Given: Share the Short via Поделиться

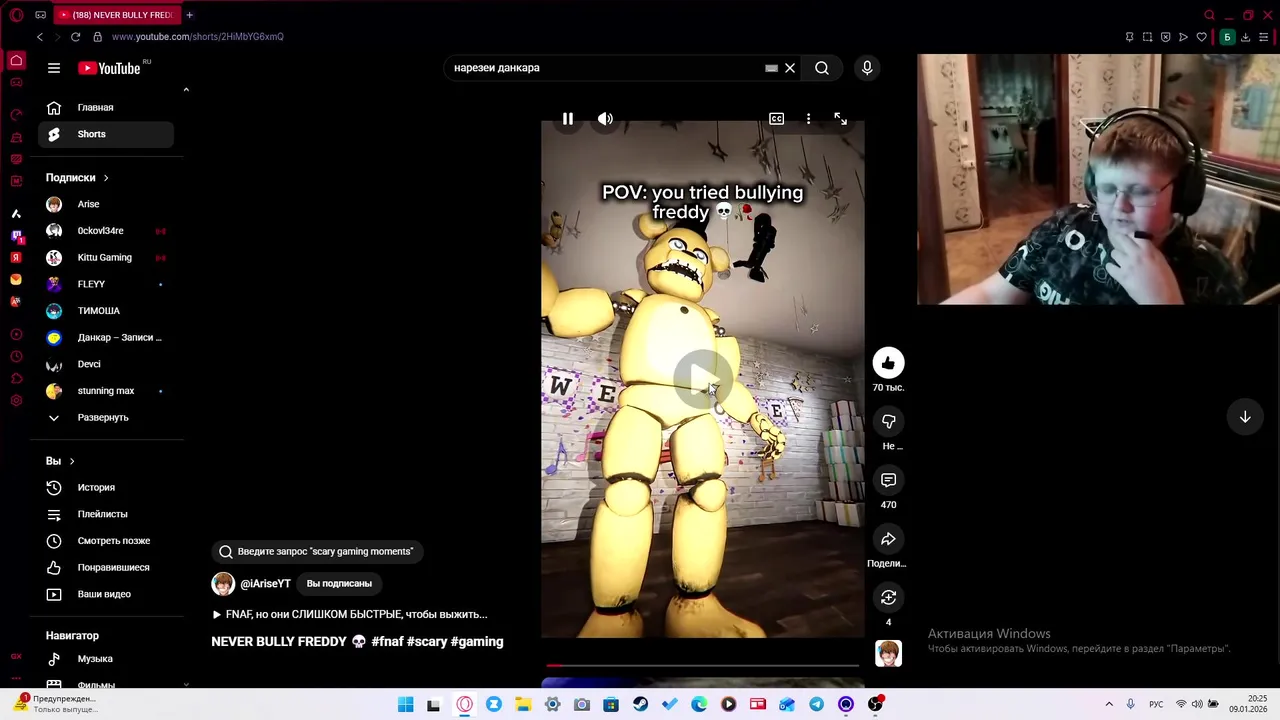Looking at the screenshot, I should [x=888, y=539].
